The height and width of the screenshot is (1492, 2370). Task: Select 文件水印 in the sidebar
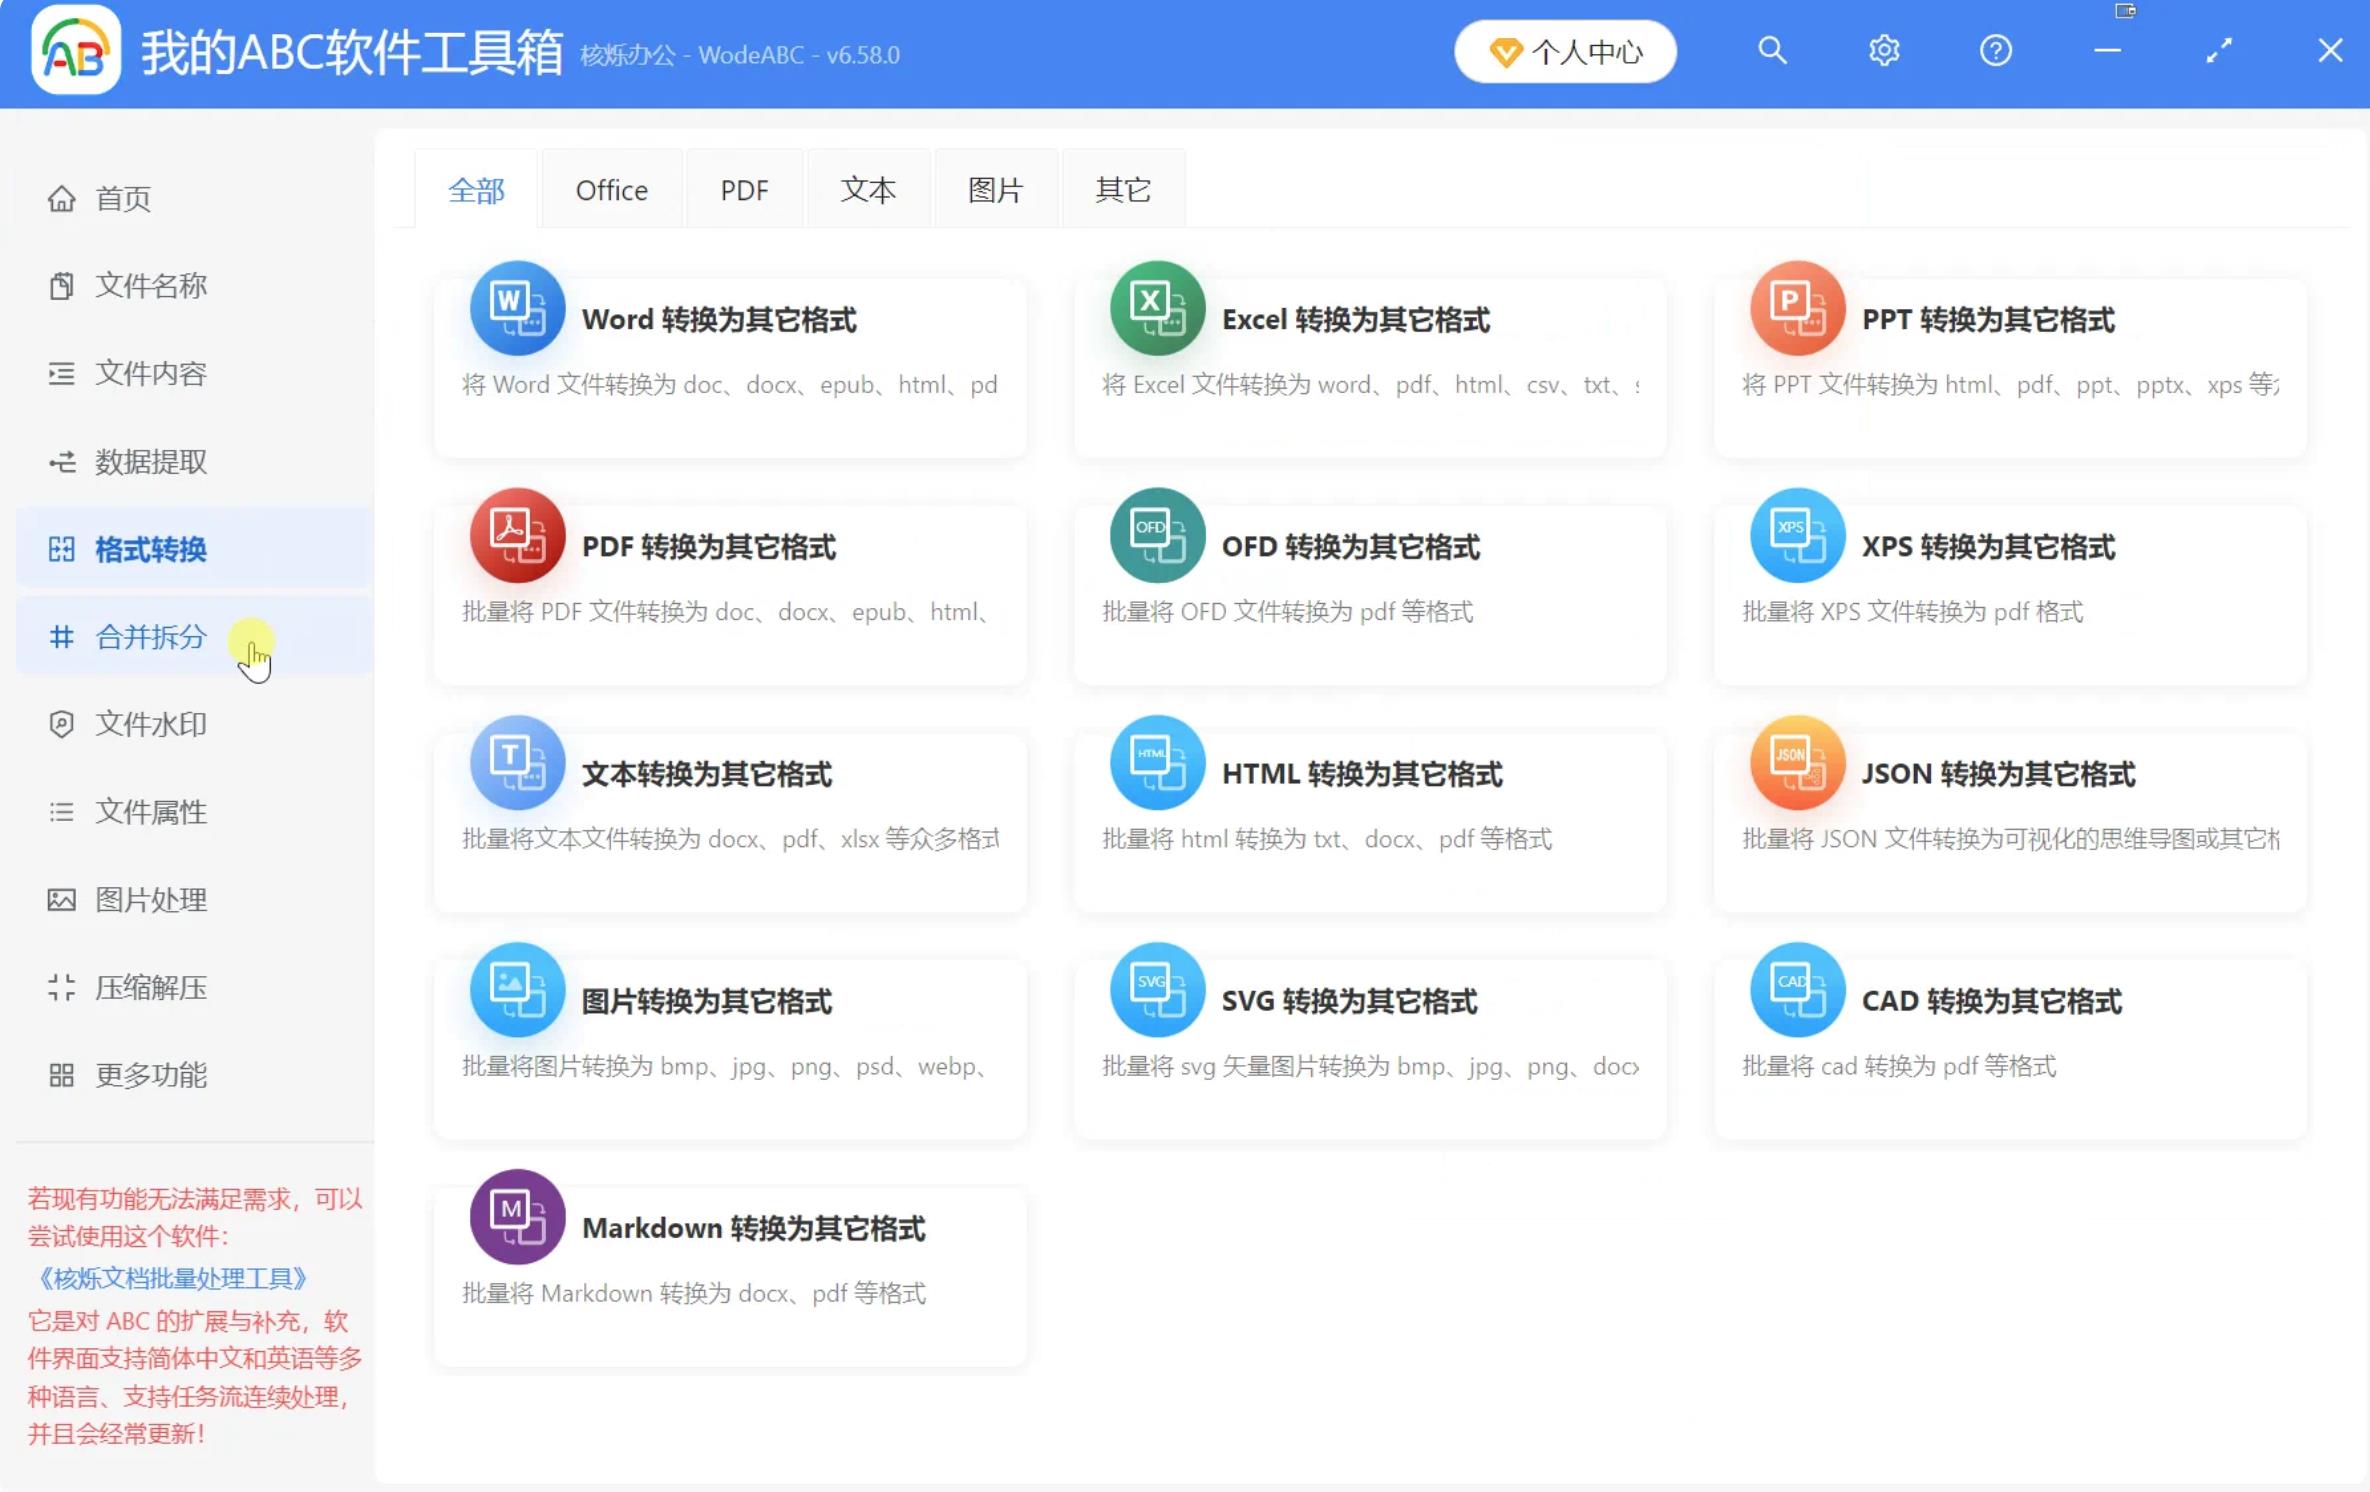[150, 724]
